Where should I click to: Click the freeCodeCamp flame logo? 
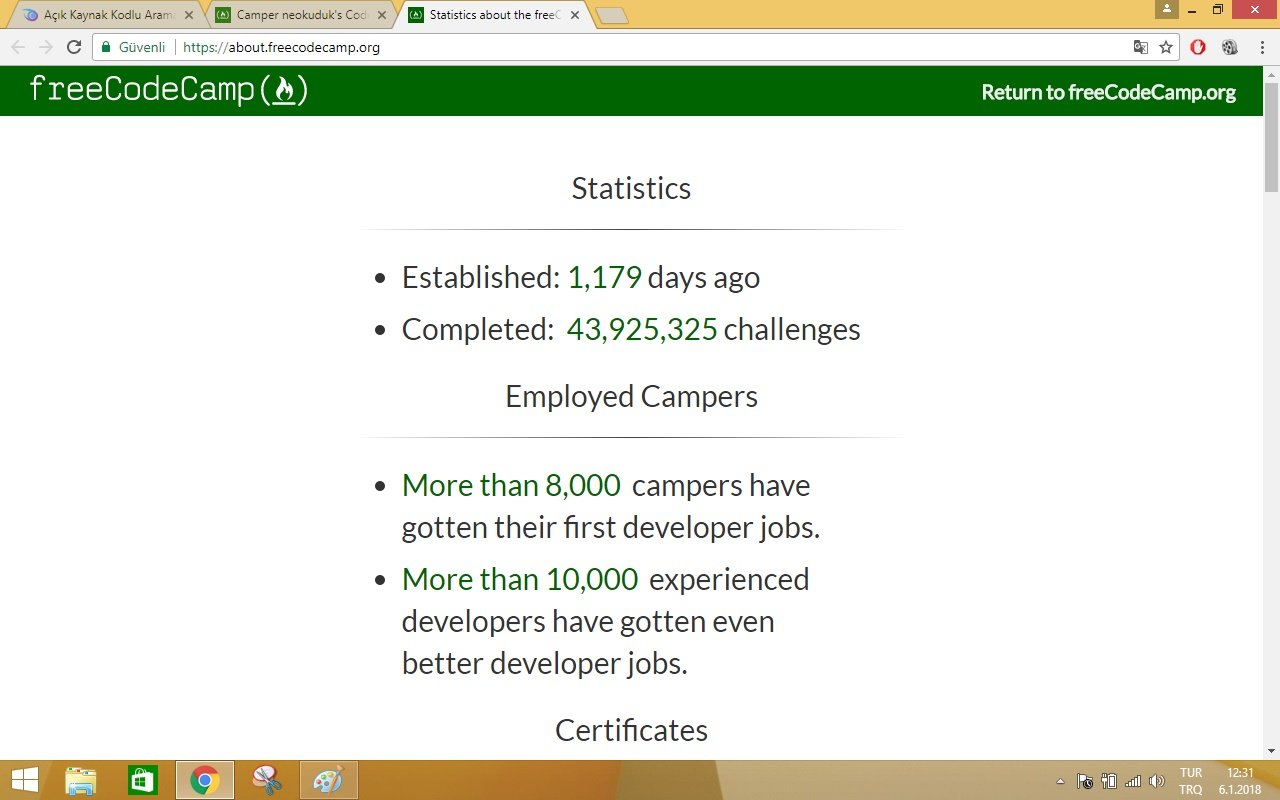[x=169, y=90]
